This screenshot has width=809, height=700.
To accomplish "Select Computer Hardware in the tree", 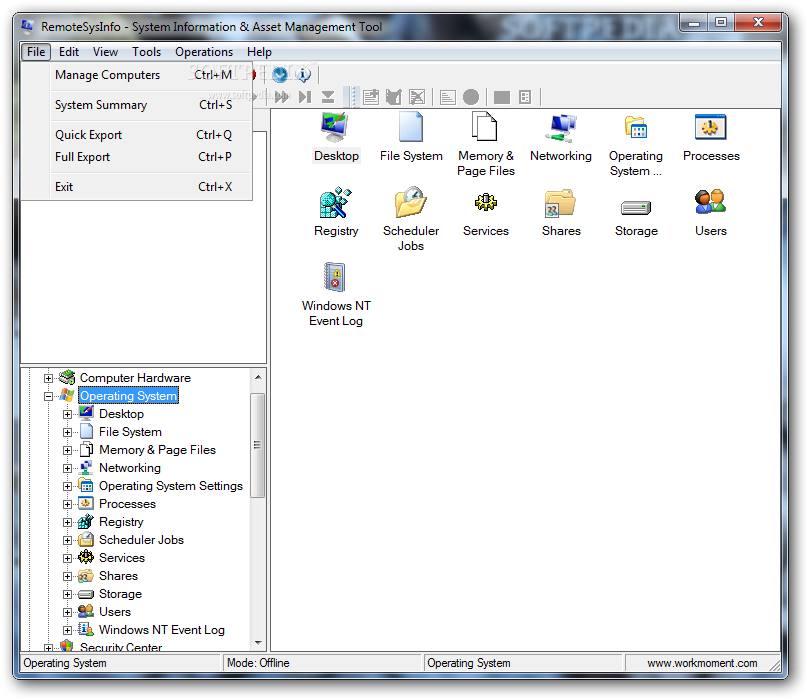I will (135, 378).
